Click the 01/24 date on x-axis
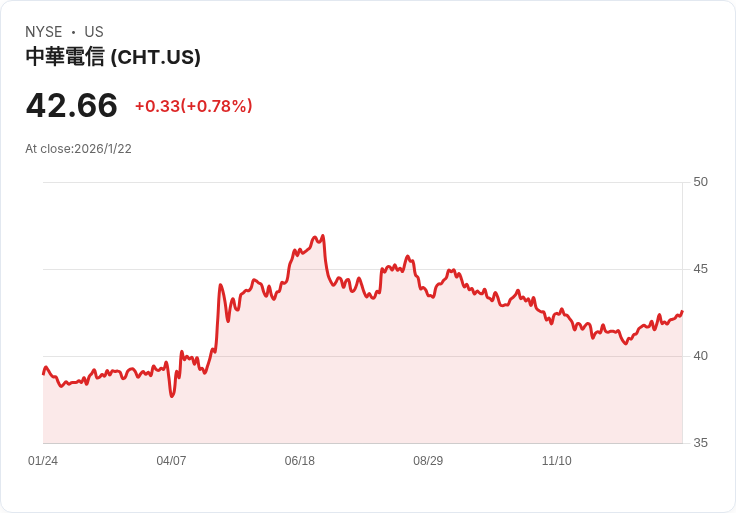The image size is (736, 513). coord(43,461)
